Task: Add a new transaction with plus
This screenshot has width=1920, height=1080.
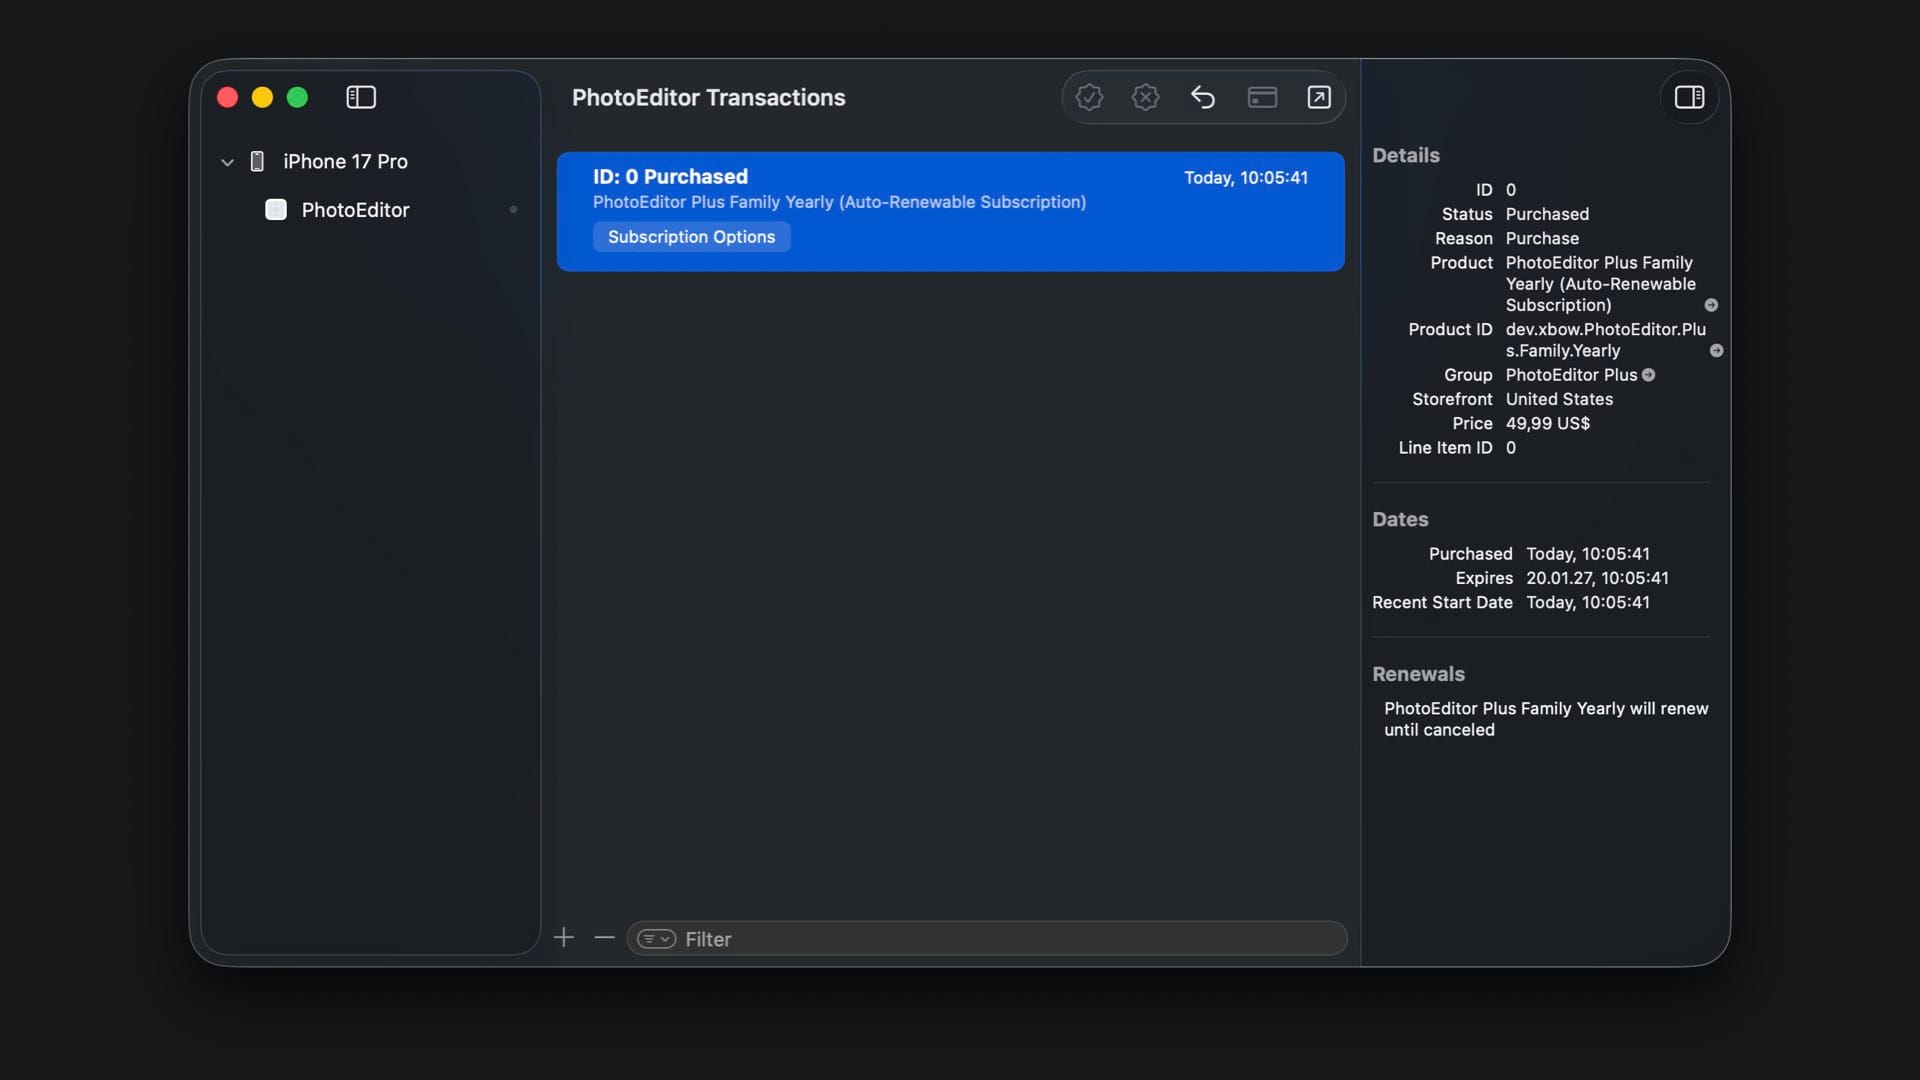Action: (x=564, y=938)
